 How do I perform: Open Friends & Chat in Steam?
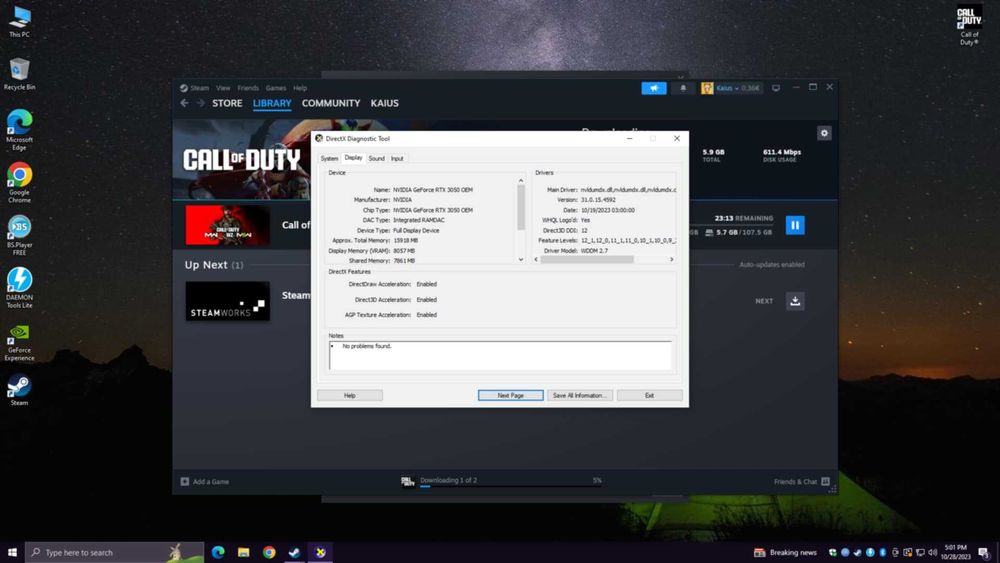(x=801, y=481)
